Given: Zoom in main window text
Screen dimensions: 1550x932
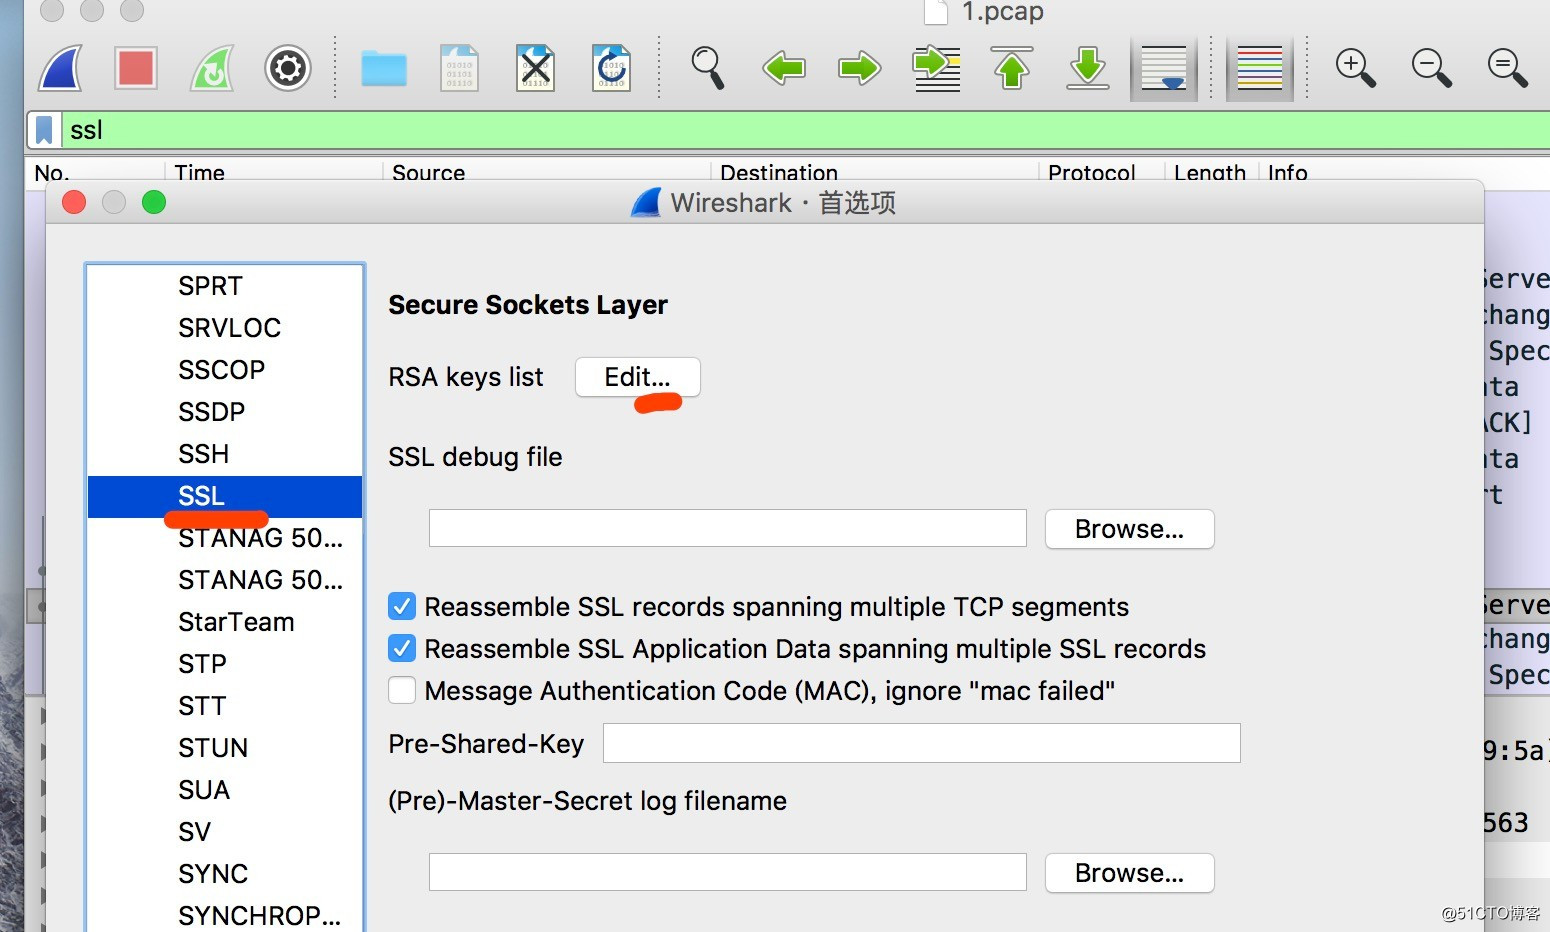Looking at the screenshot, I should 1356,68.
